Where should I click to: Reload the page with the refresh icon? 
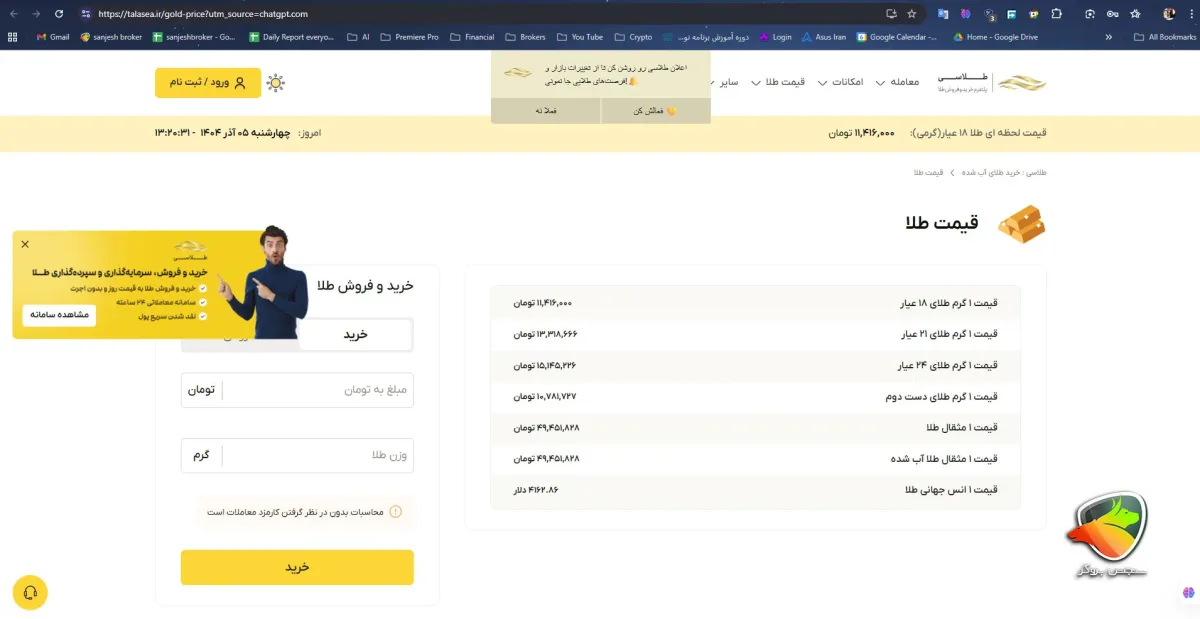[59, 14]
